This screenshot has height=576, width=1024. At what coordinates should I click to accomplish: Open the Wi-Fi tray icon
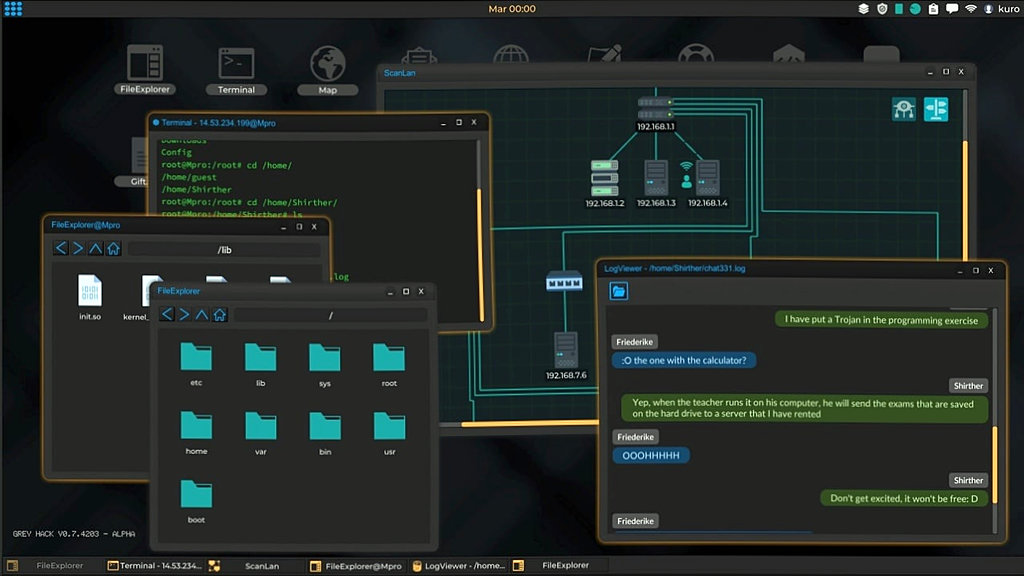tap(970, 8)
